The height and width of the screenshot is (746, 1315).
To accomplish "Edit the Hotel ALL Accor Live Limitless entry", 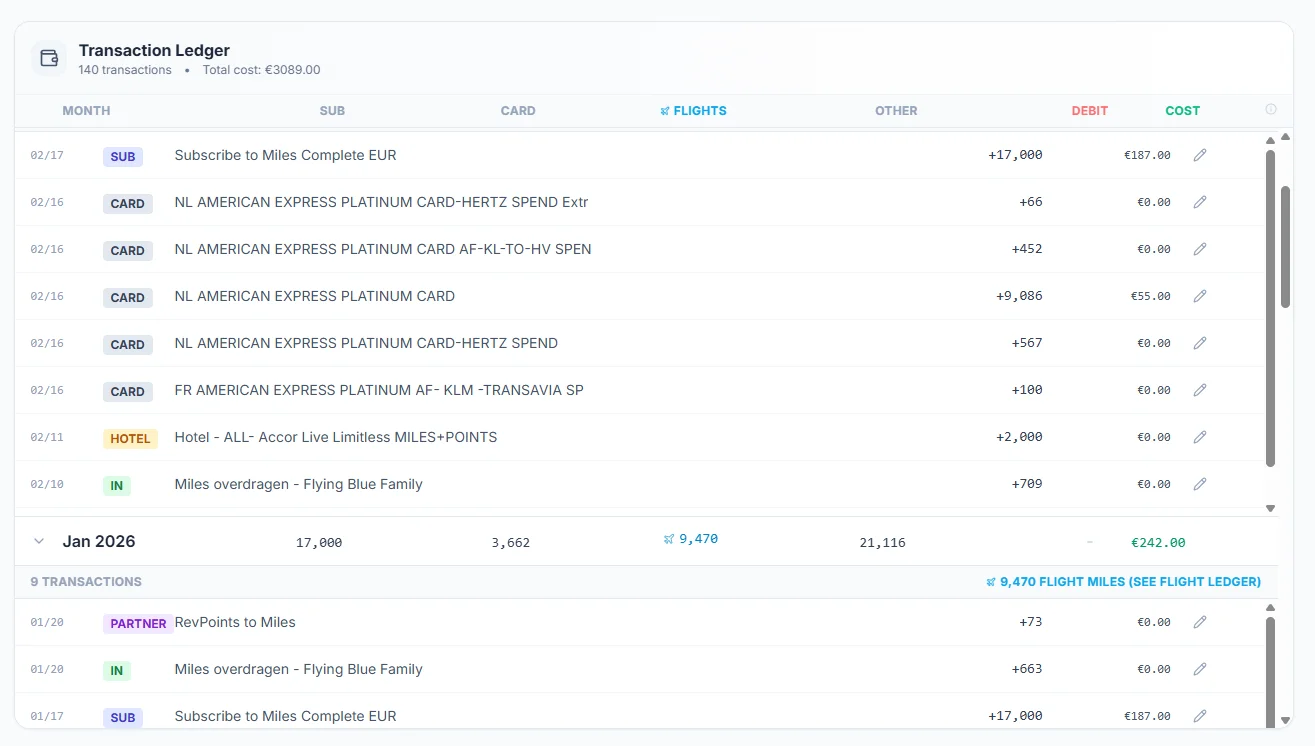I will (1199, 436).
